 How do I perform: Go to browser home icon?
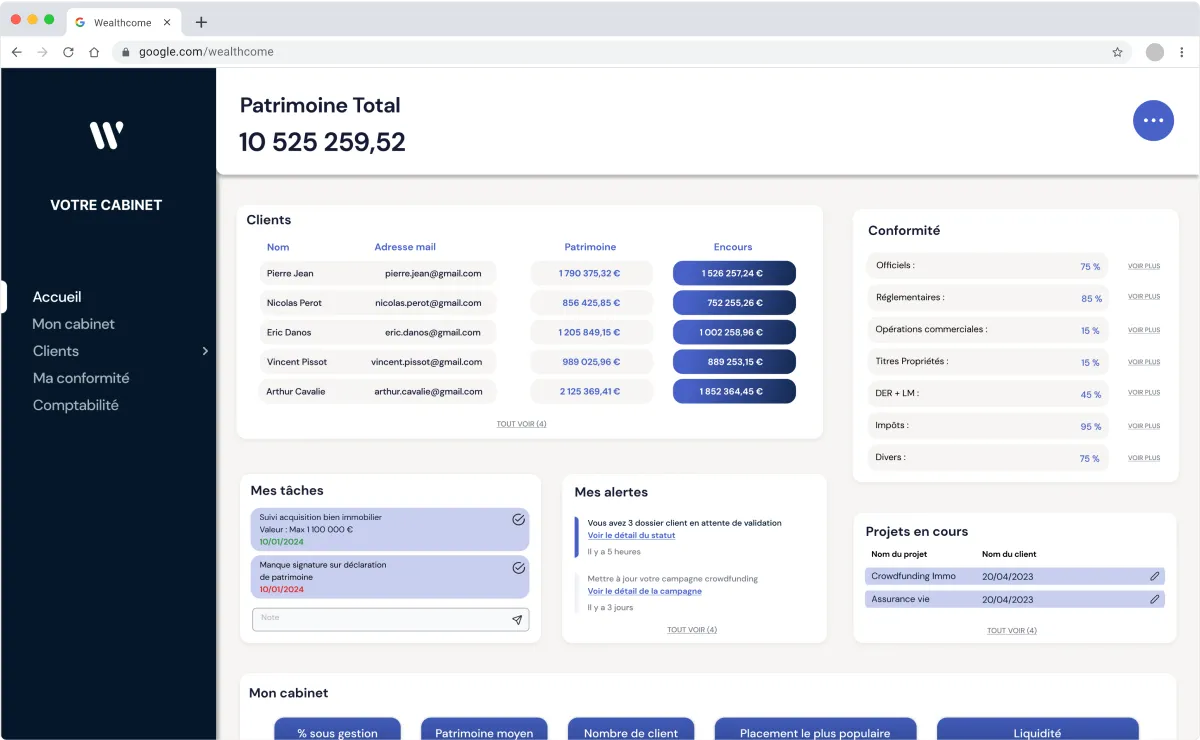coord(94,52)
